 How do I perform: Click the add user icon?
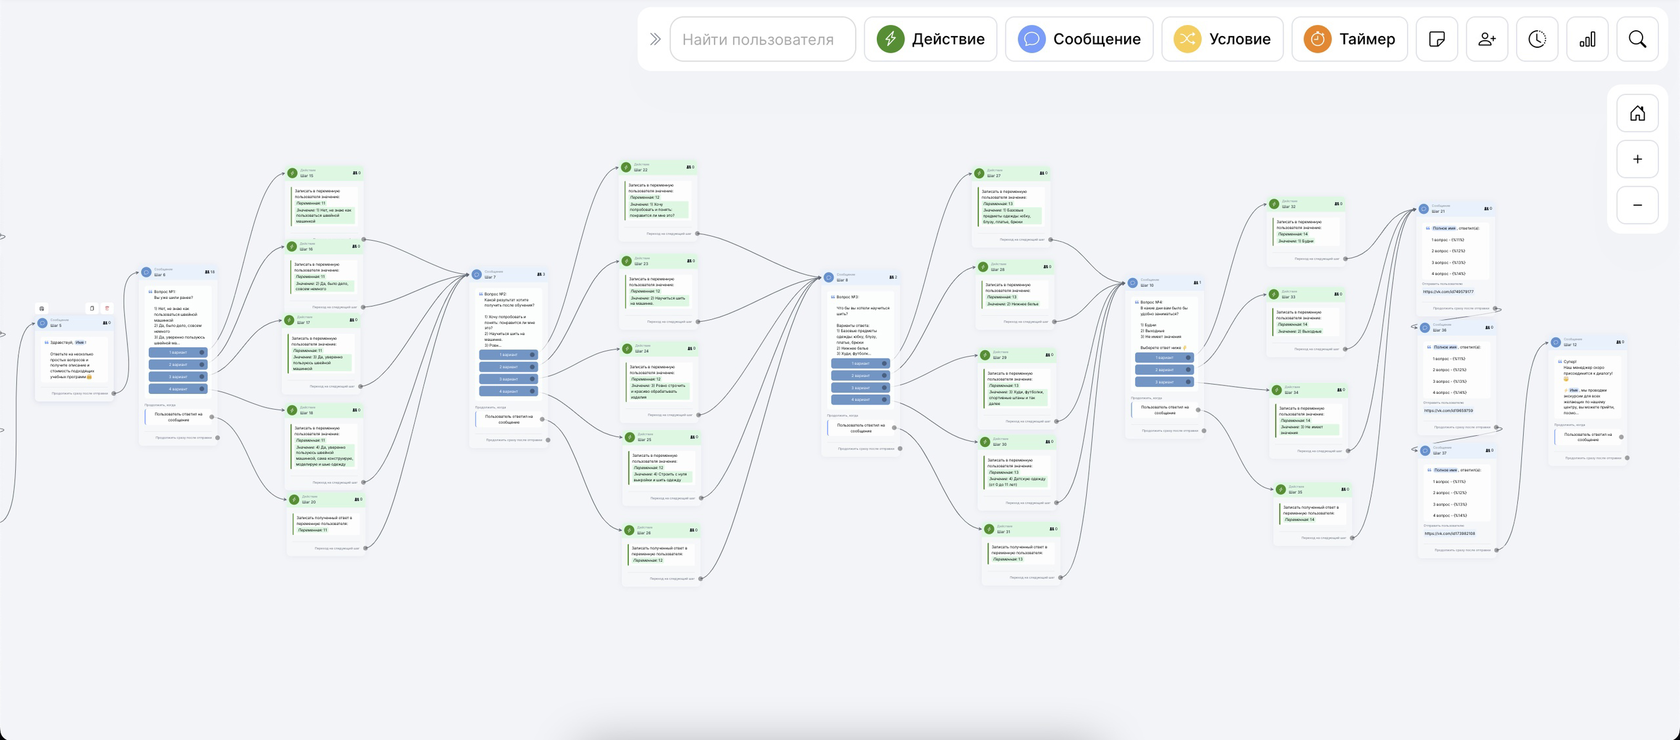(1487, 39)
